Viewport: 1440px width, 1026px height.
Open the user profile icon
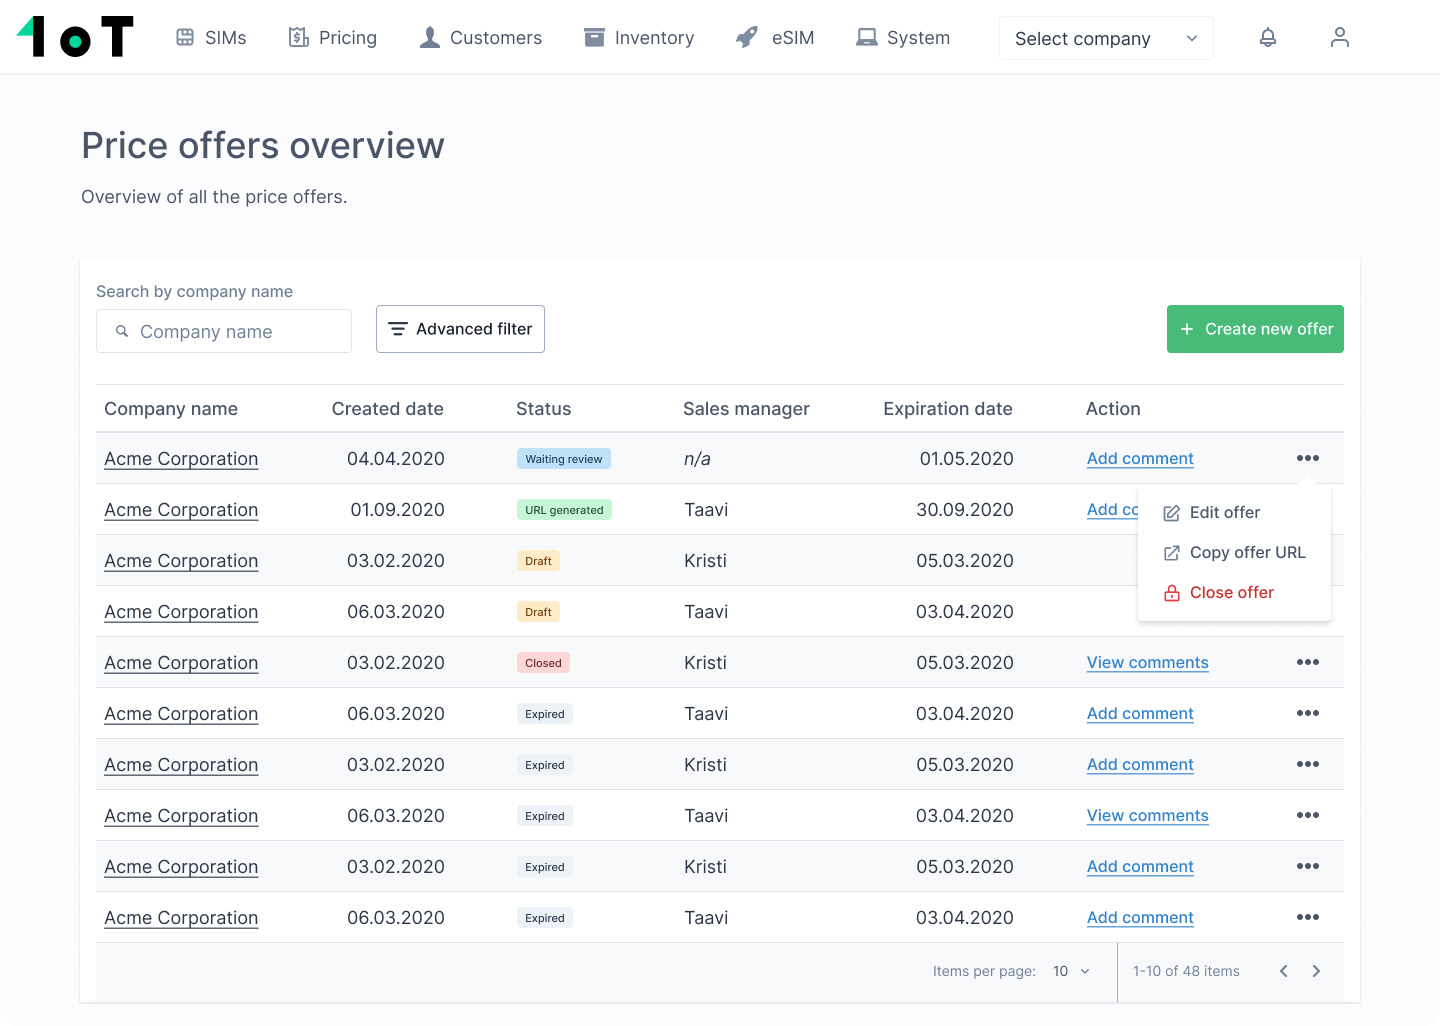pos(1339,38)
